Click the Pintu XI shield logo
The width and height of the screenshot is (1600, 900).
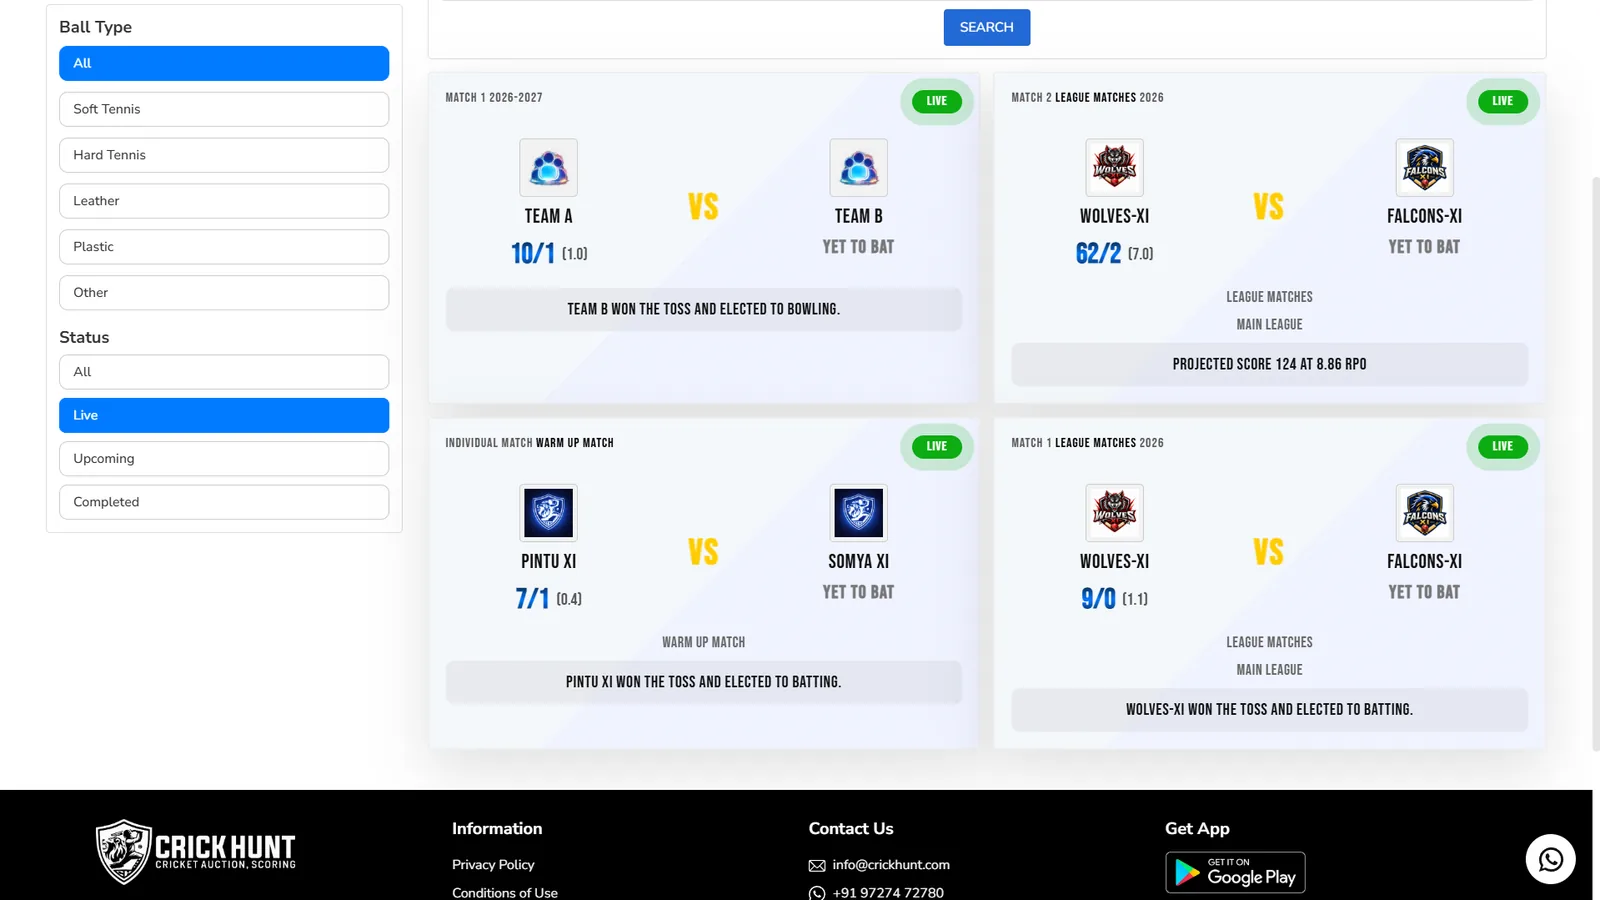[x=548, y=513]
